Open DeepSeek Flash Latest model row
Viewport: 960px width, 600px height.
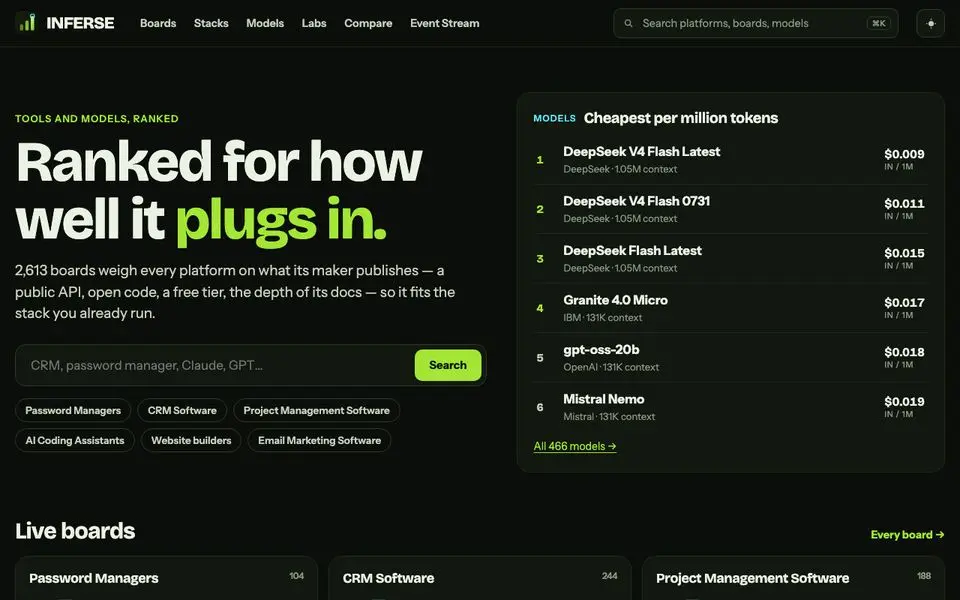(x=730, y=258)
